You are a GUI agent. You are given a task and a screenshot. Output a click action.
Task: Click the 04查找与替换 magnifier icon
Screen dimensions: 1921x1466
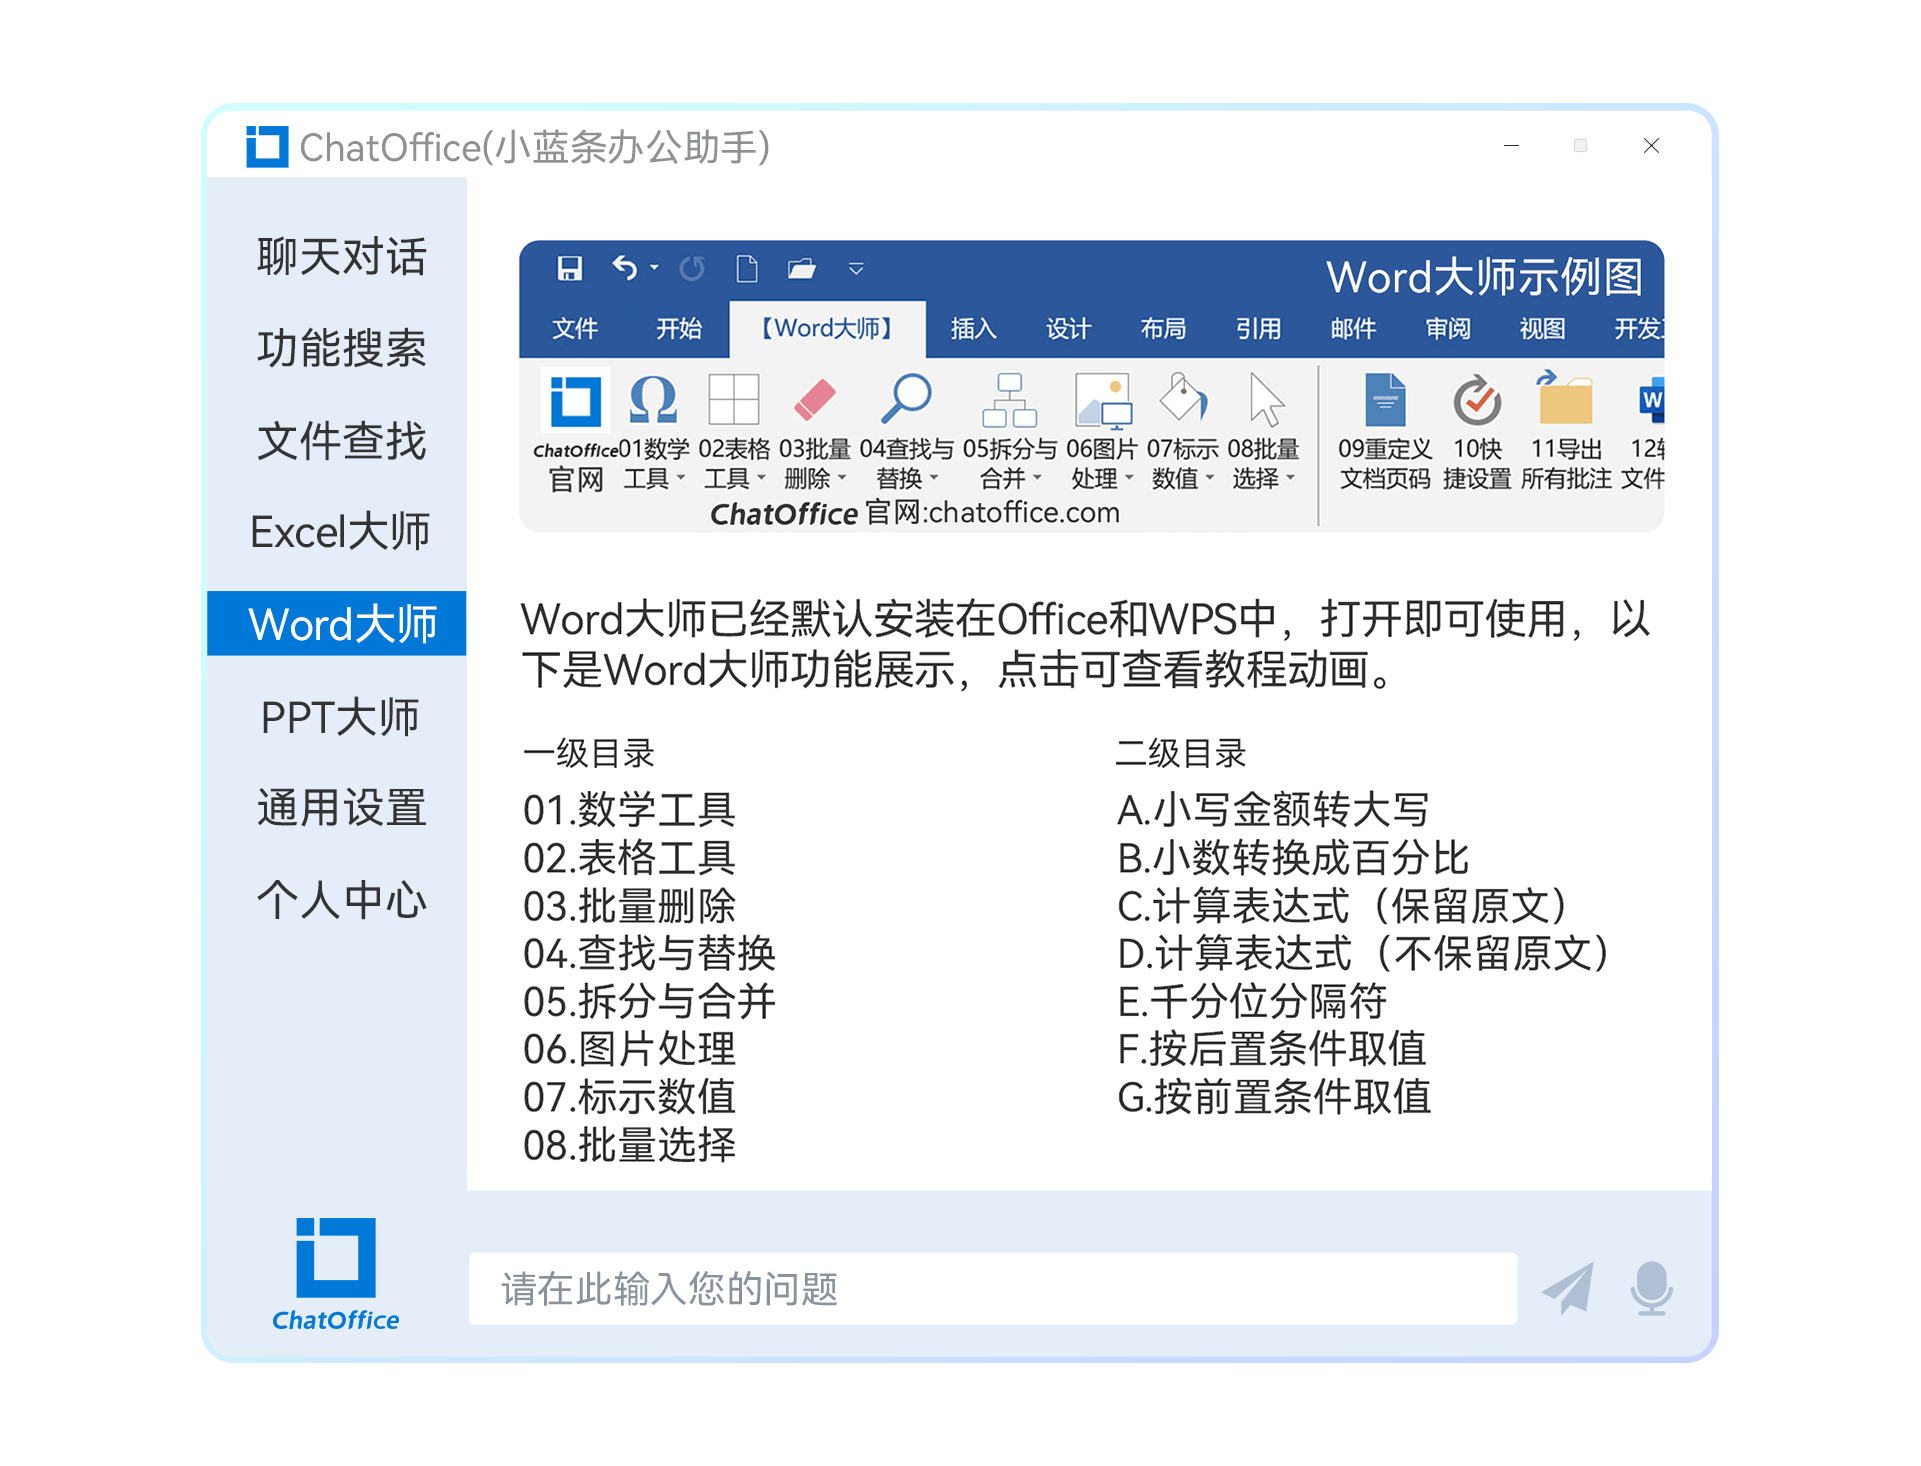(906, 399)
